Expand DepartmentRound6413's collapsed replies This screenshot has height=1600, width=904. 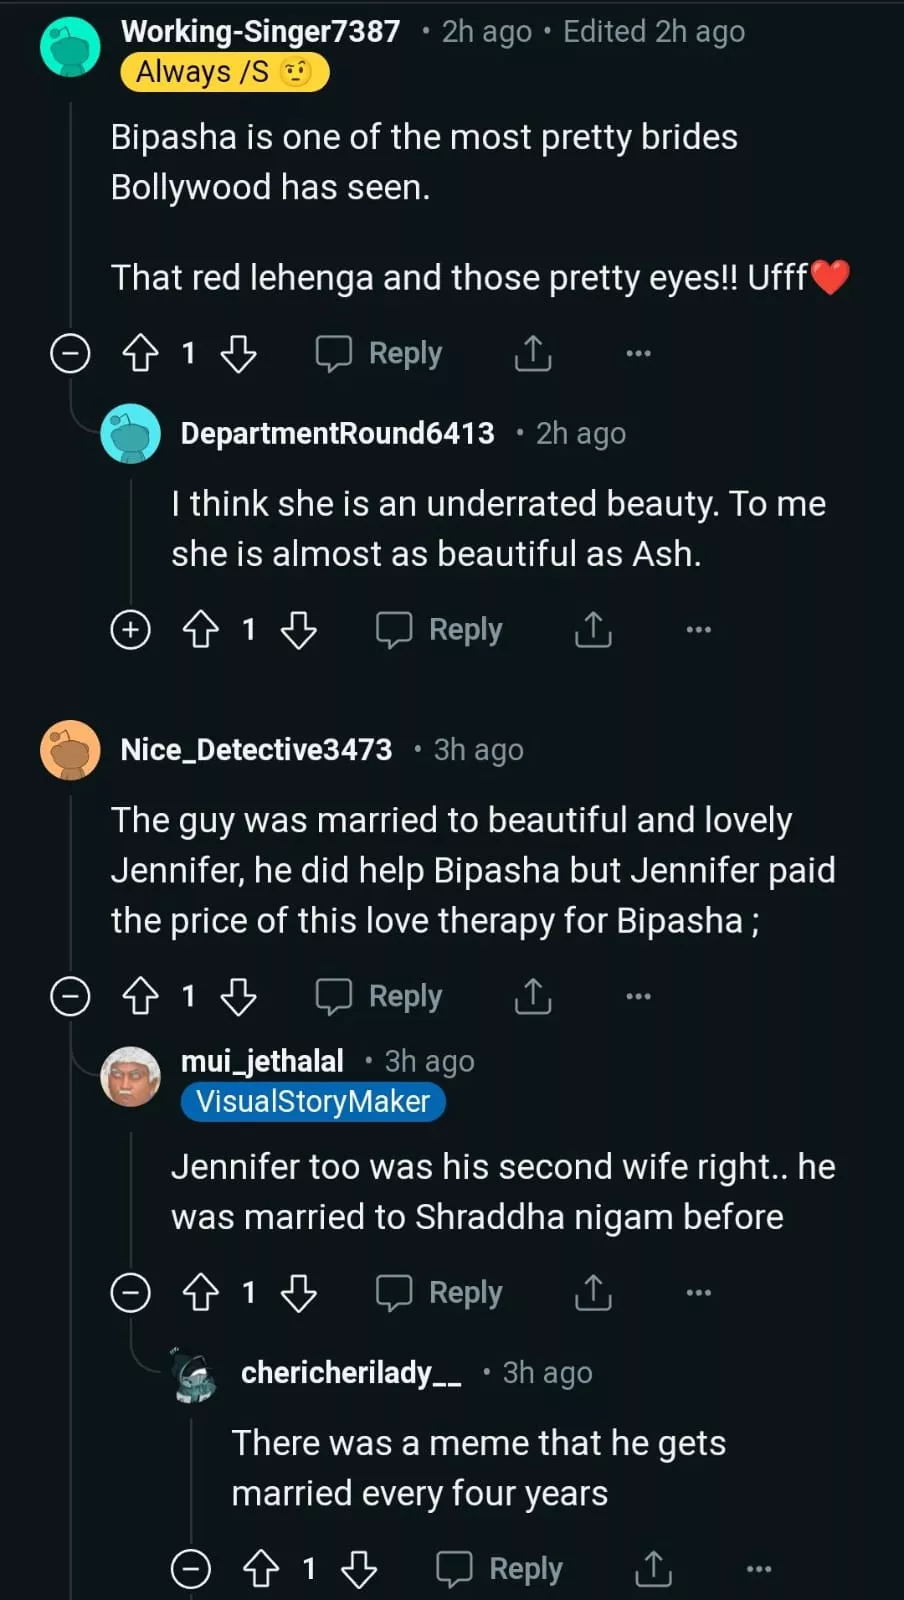coord(130,630)
